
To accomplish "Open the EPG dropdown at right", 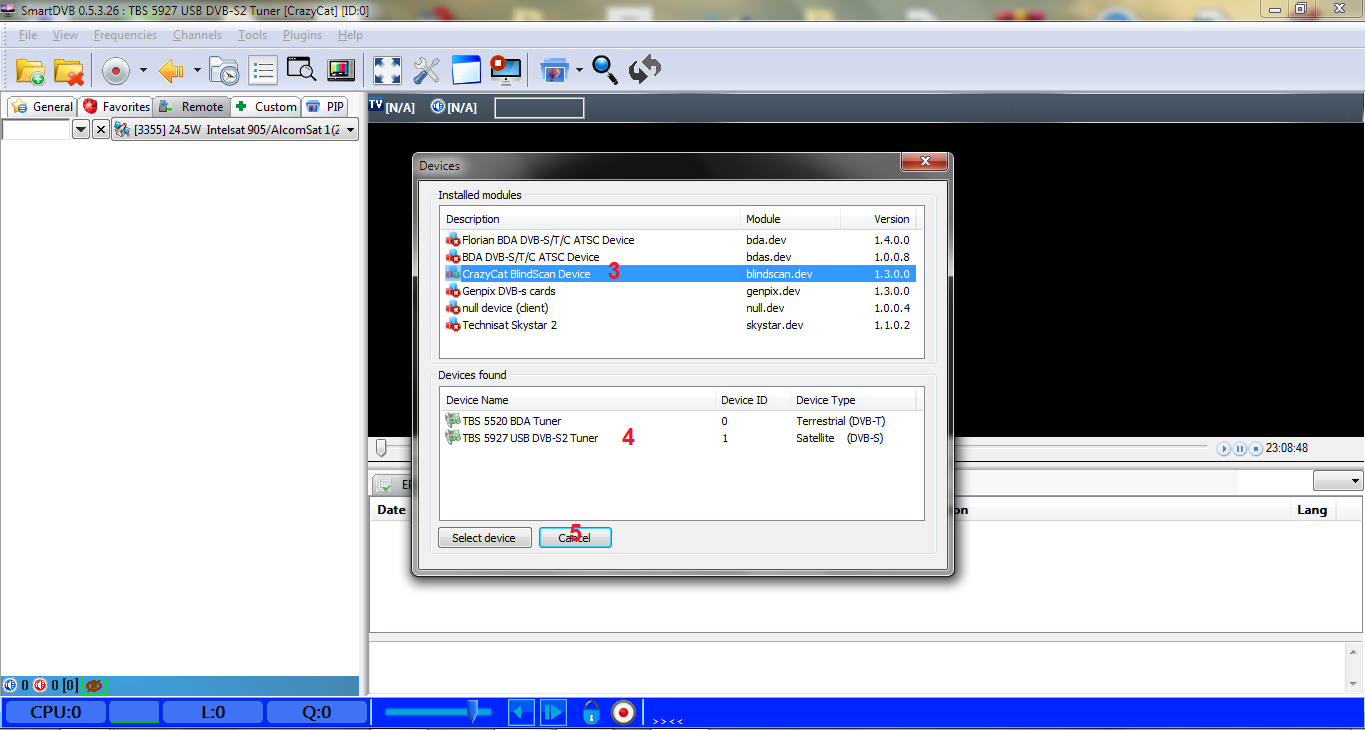I will pos(1339,482).
